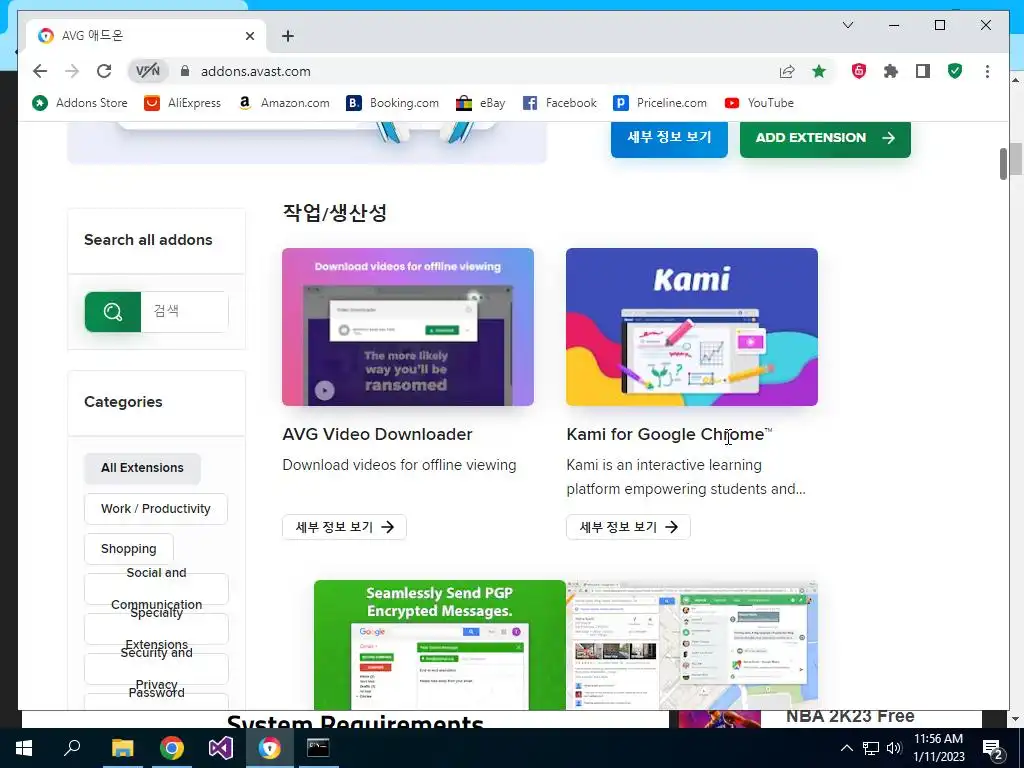Select Security and Privacy category

pyautogui.click(x=156, y=668)
